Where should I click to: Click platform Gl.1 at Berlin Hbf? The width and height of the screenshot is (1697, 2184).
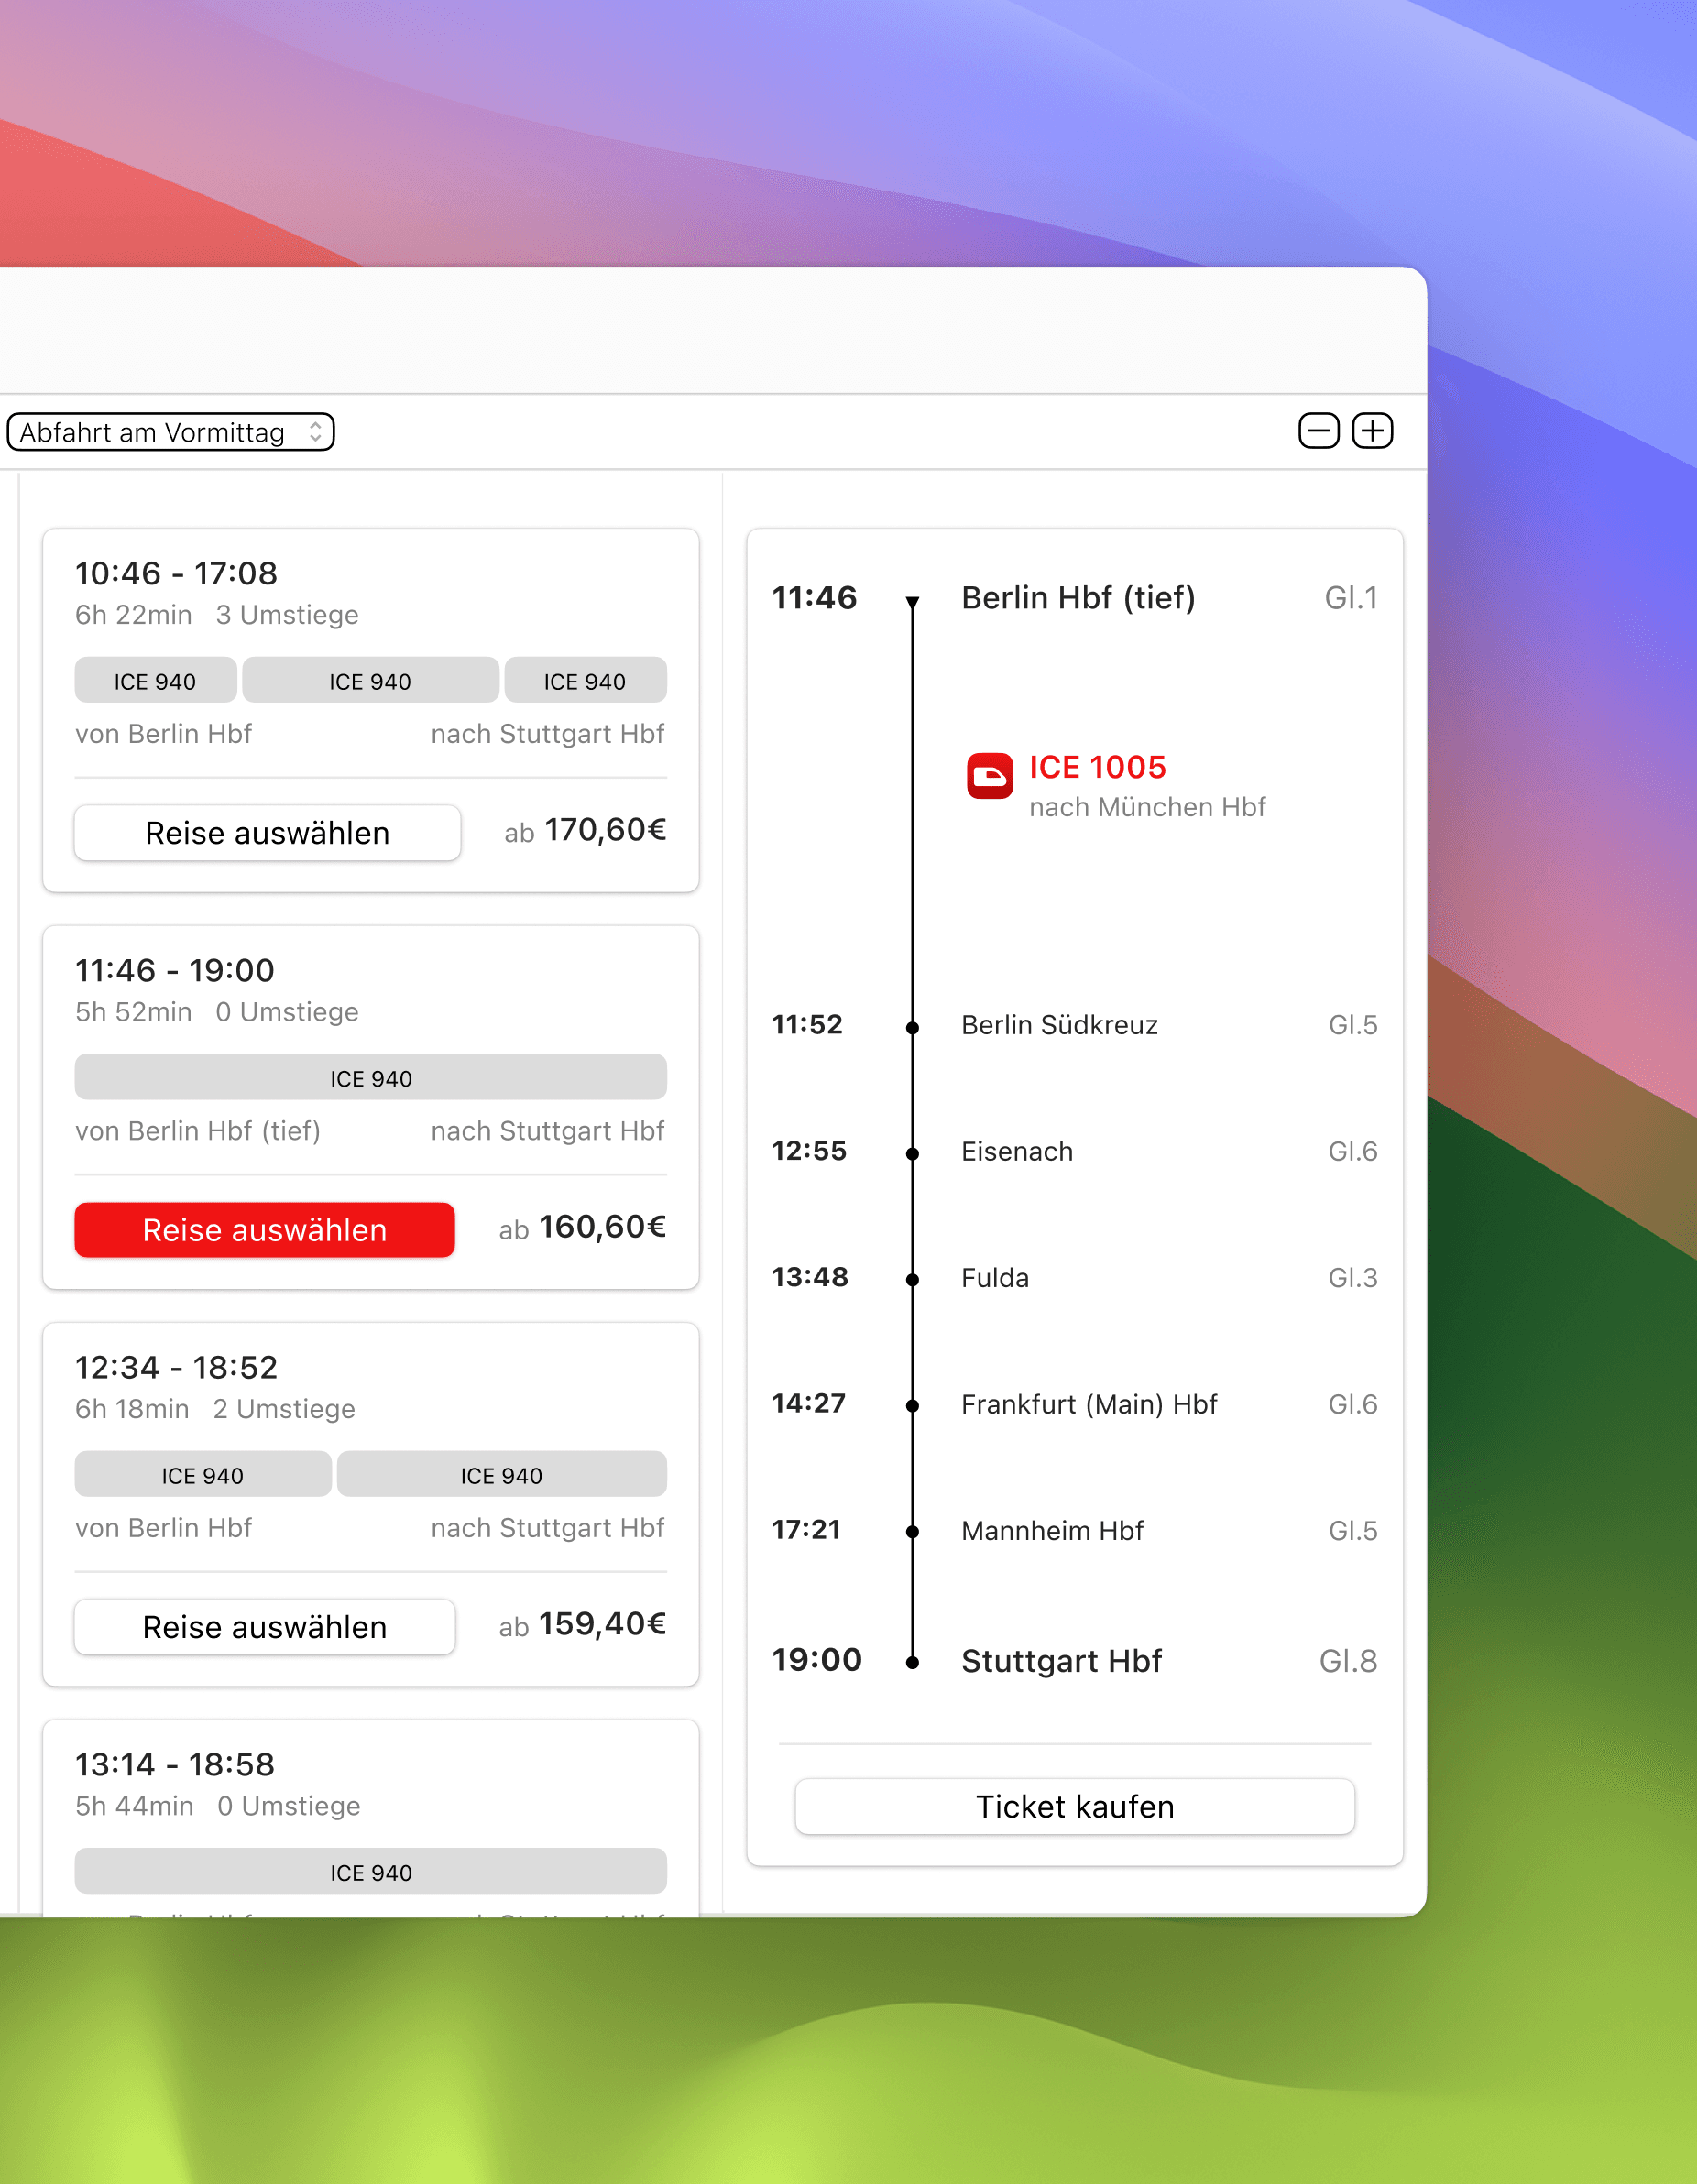click(1351, 597)
